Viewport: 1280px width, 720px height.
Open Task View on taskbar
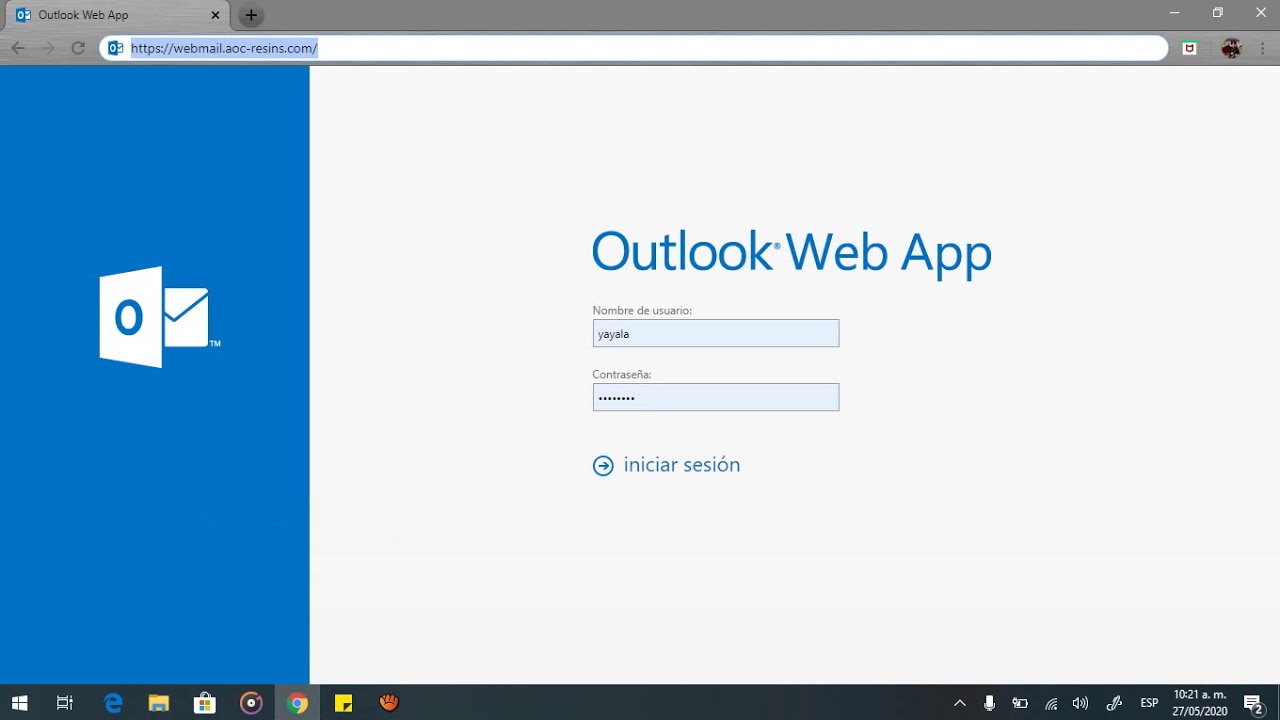click(x=65, y=703)
